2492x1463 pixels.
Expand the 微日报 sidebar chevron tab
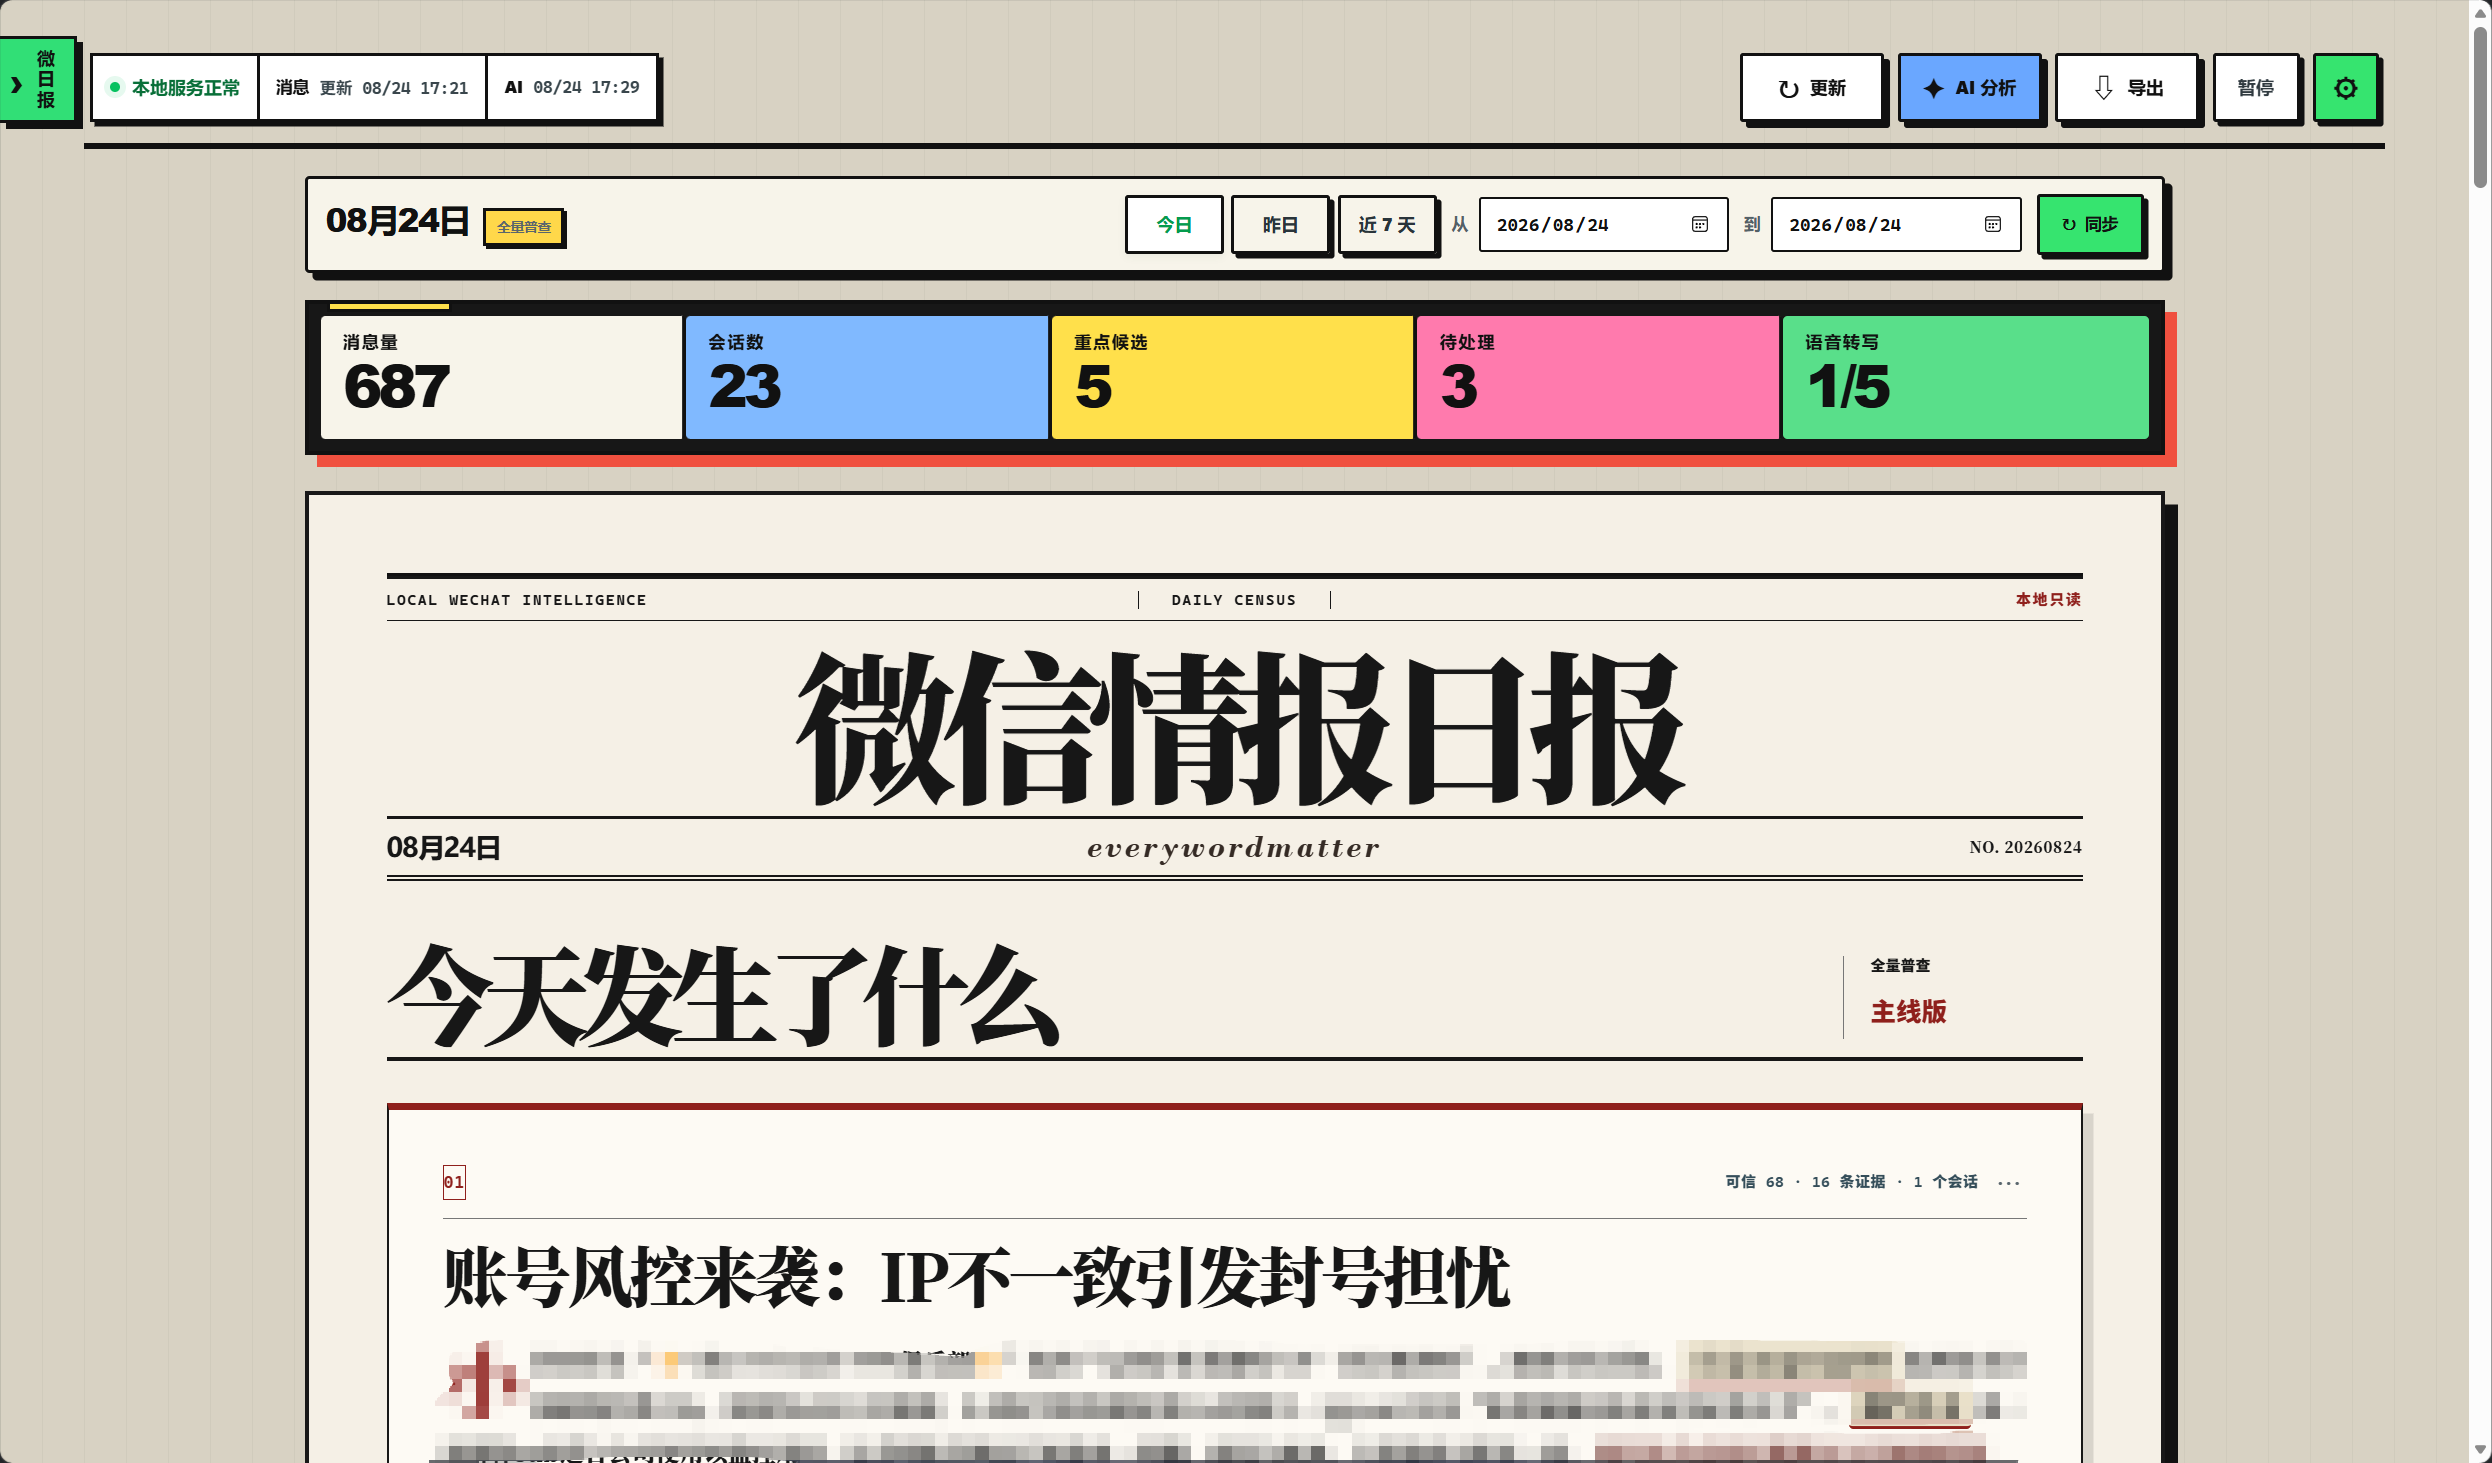click(x=37, y=80)
